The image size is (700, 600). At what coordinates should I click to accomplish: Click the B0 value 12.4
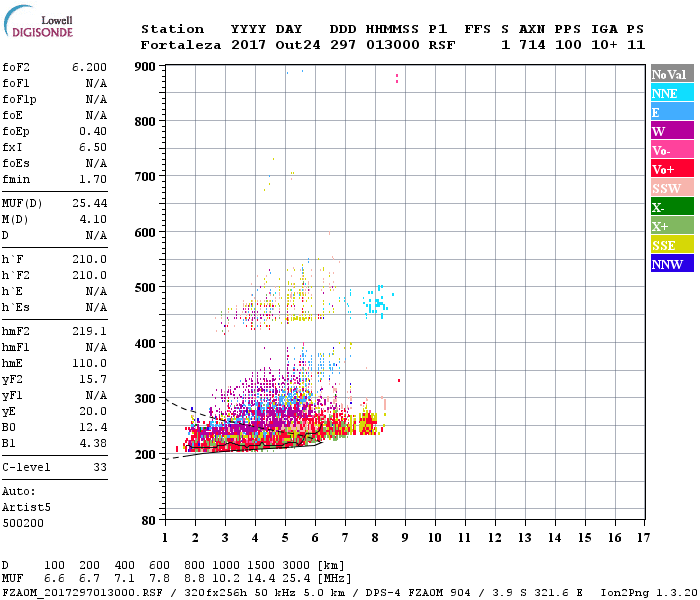pos(93,427)
